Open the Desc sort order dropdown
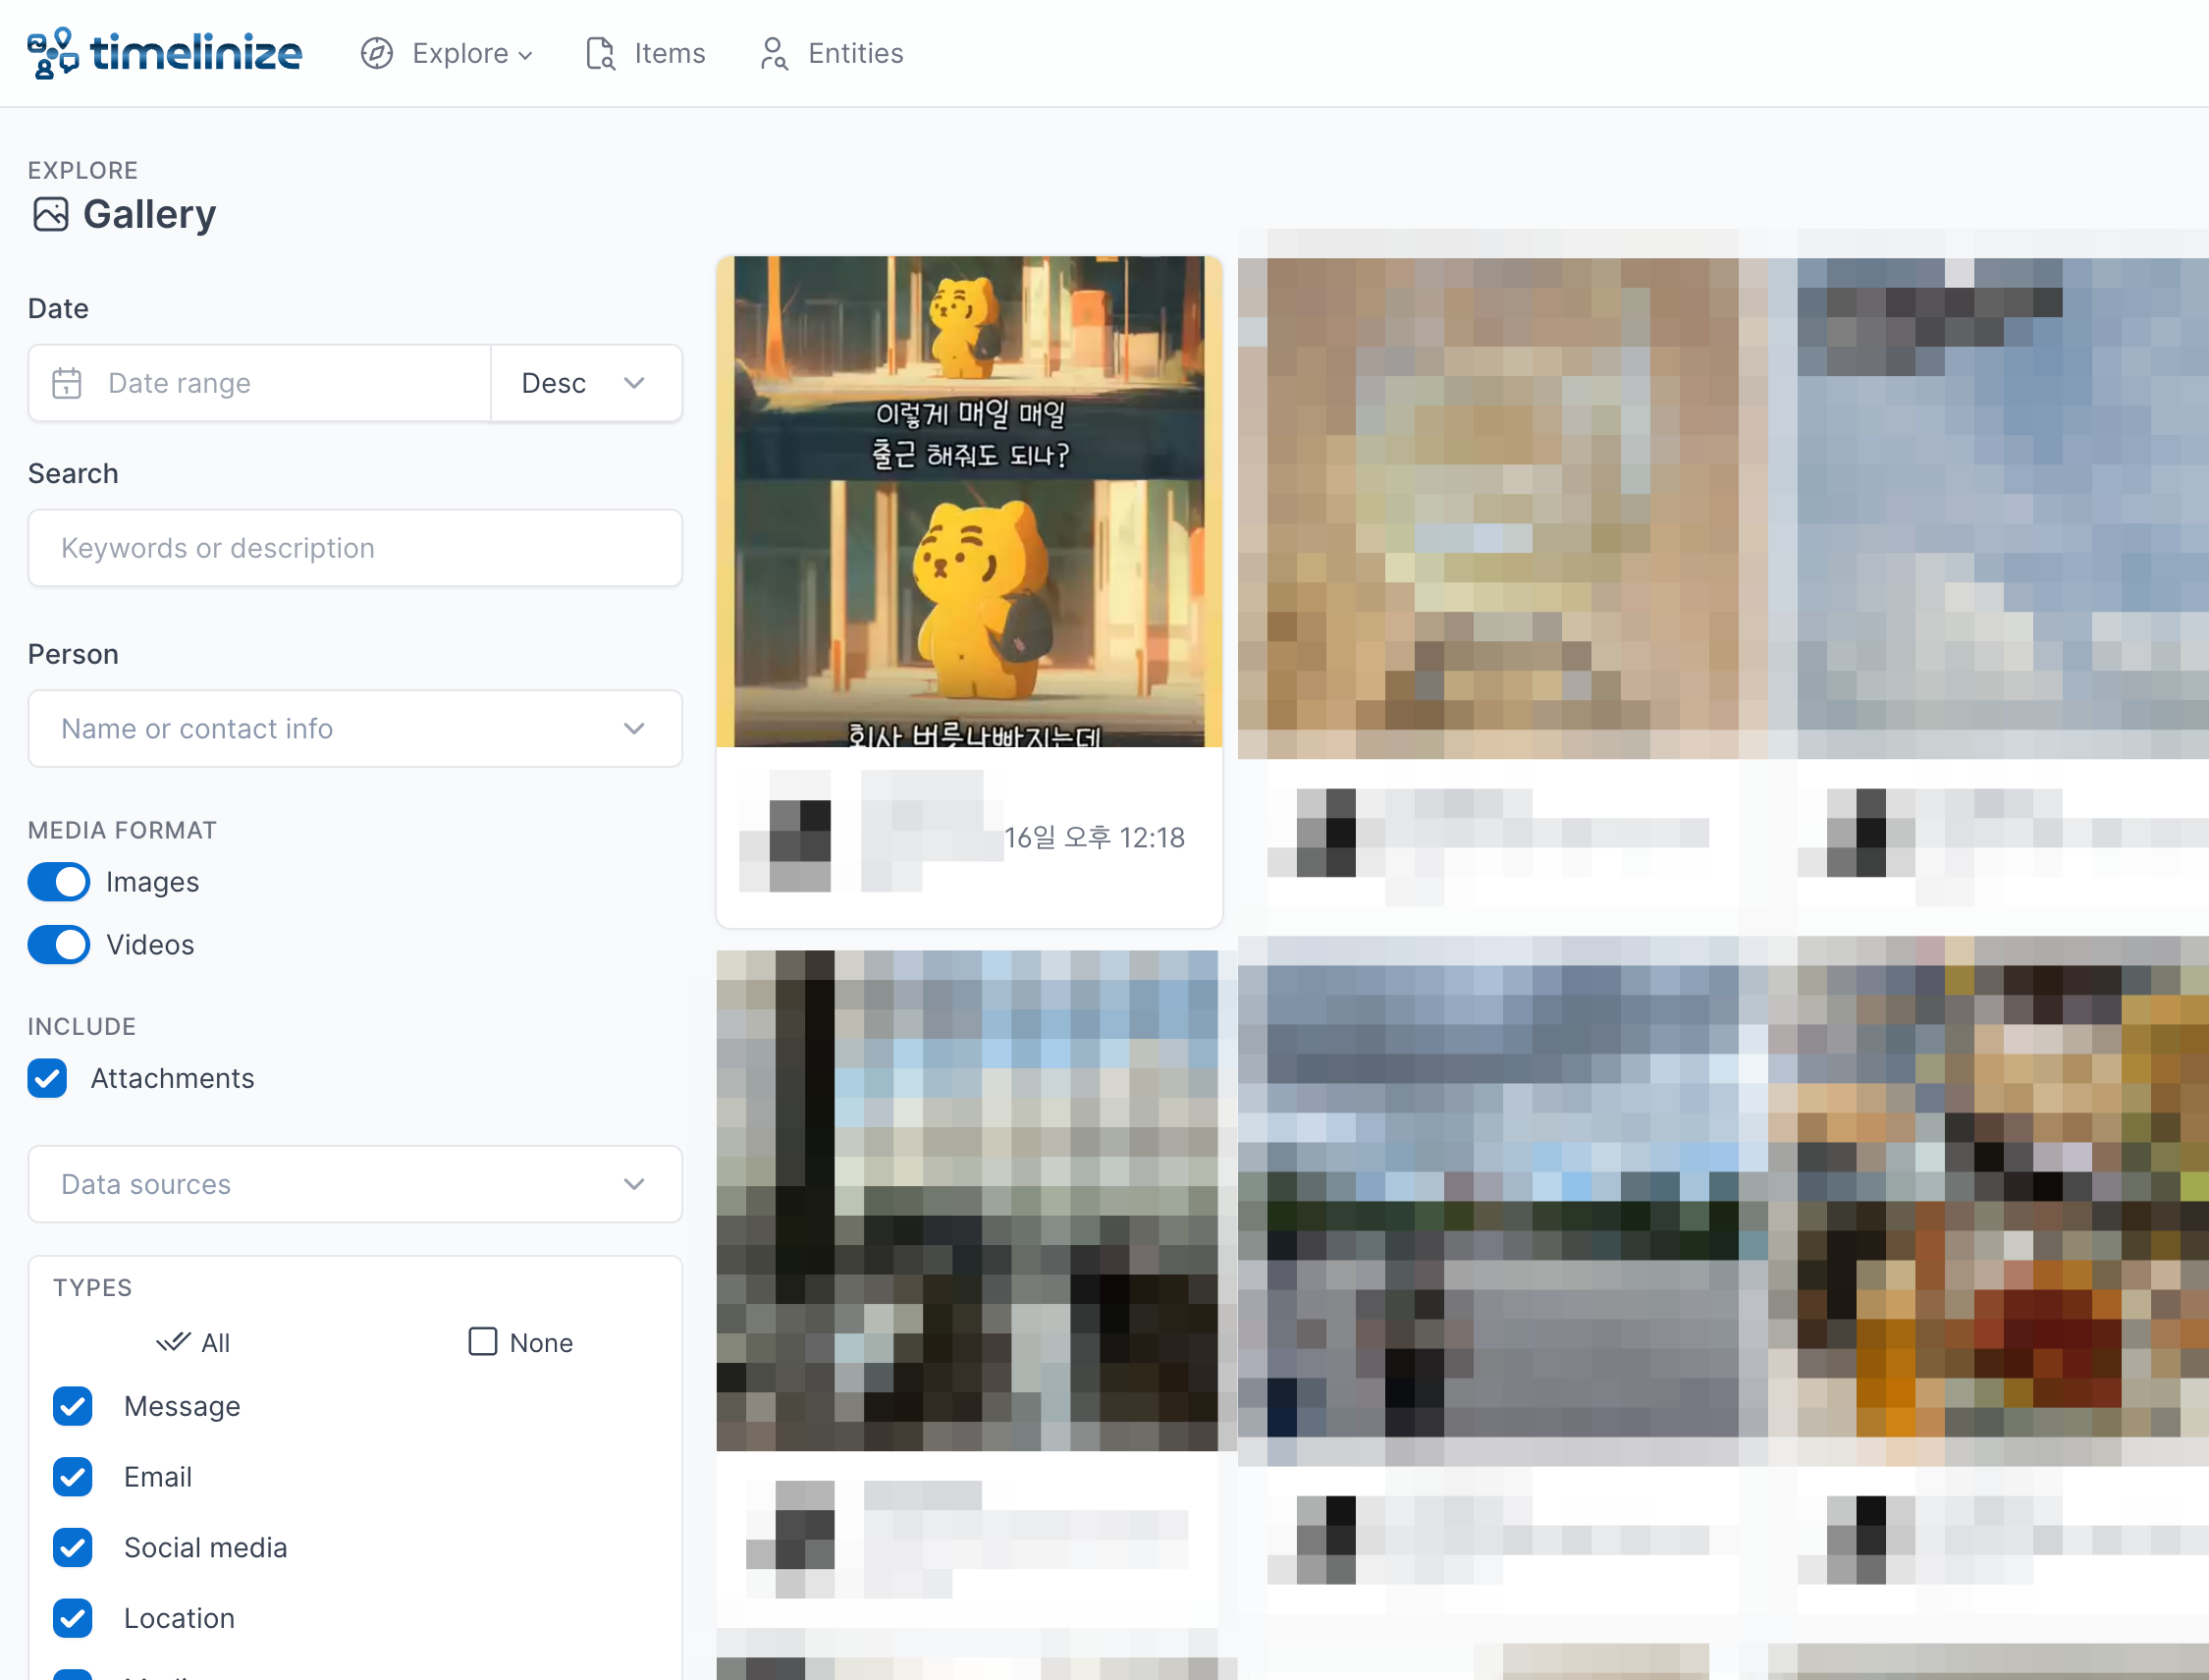The height and width of the screenshot is (1680, 2209). point(585,383)
